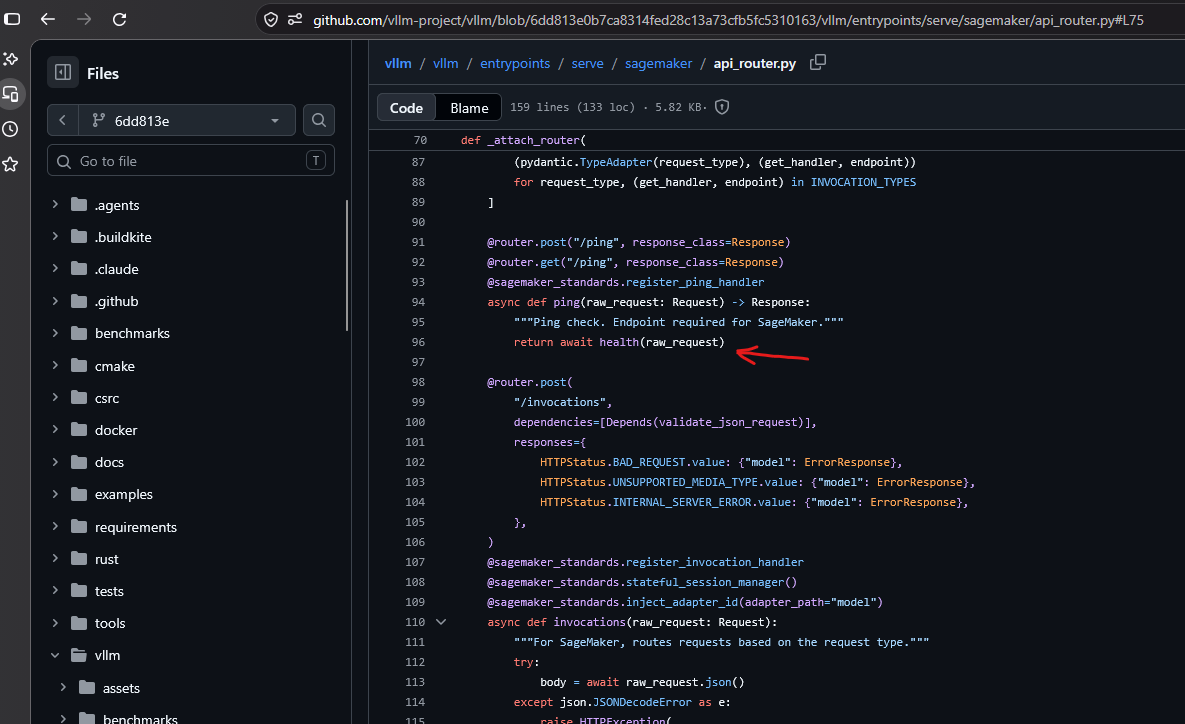
Task: Click the docker folder icon
Action: 79,430
